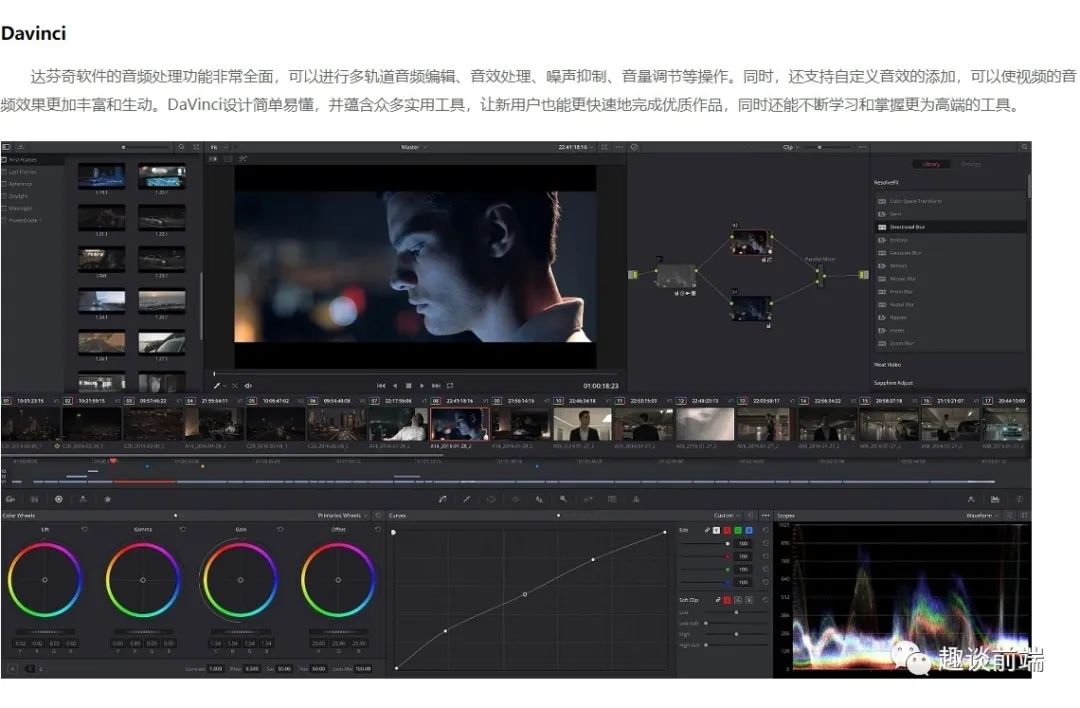Open the Blur palette icon
Image resolution: width=1080 pixels, height=708 pixels.
click(539, 499)
